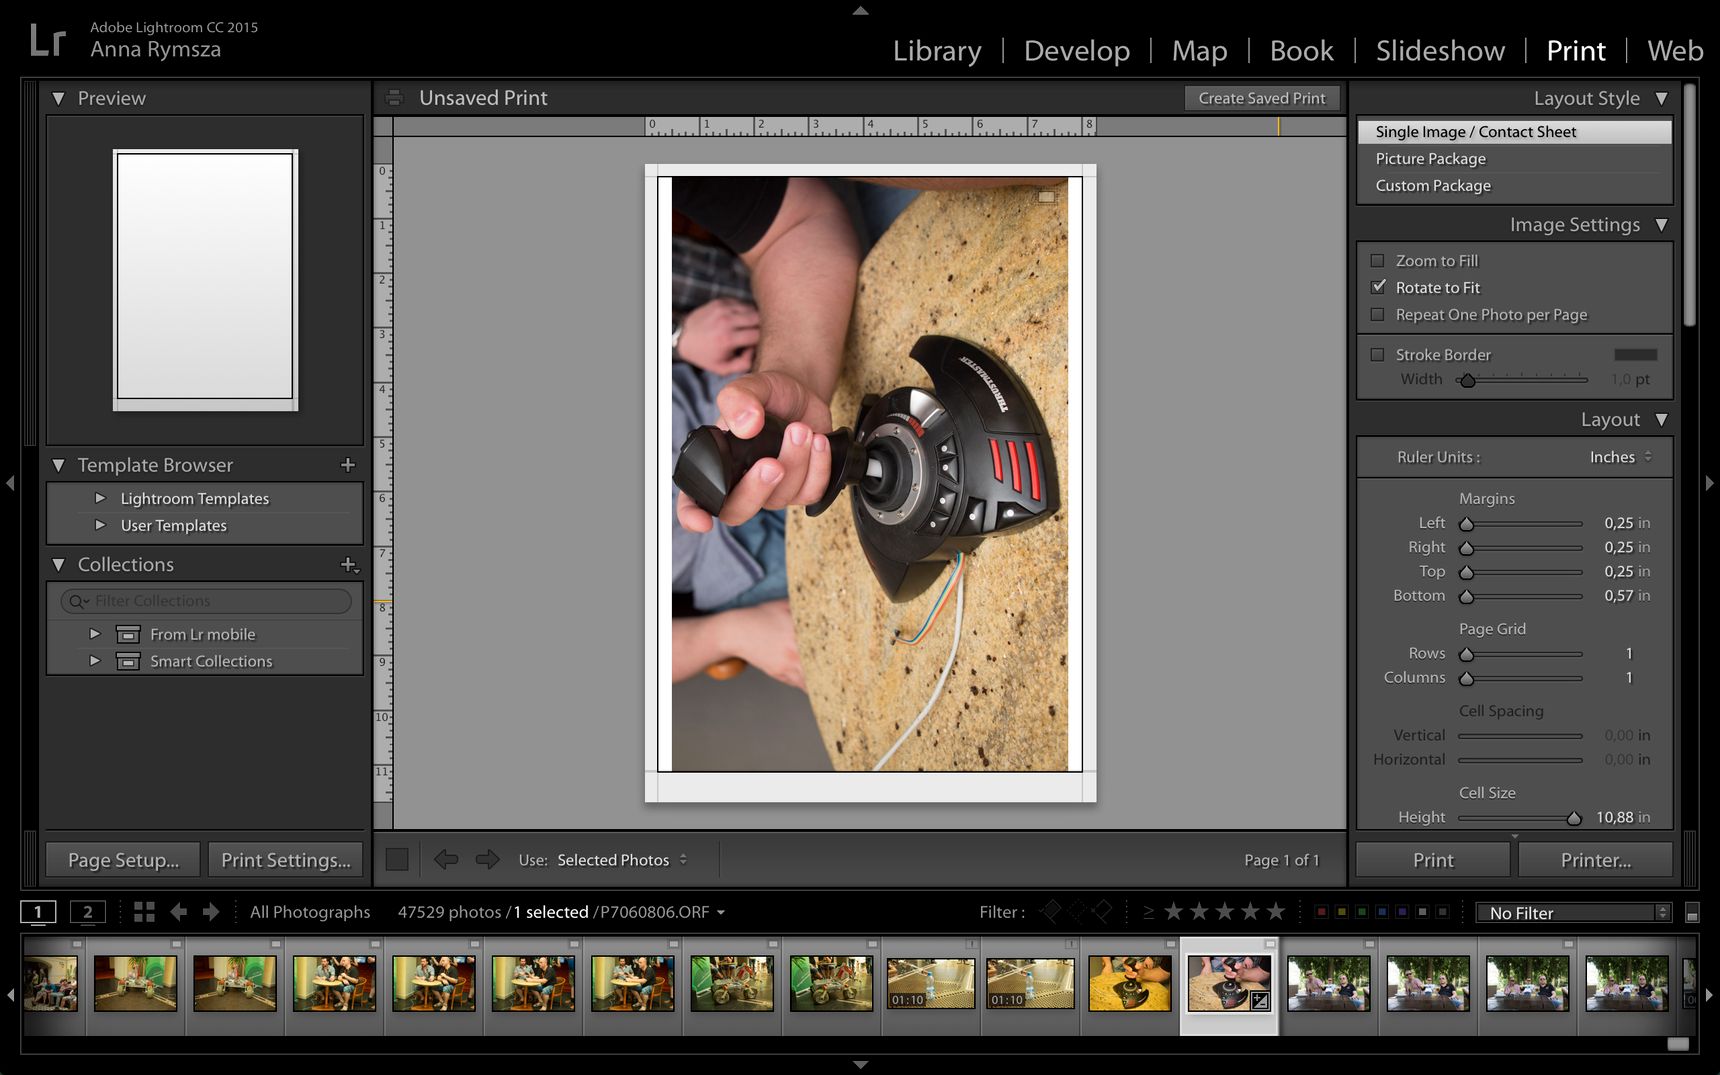Filter by yellow color label
This screenshot has width=1720, height=1075.
pyautogui.click(x=1342, y=912)
